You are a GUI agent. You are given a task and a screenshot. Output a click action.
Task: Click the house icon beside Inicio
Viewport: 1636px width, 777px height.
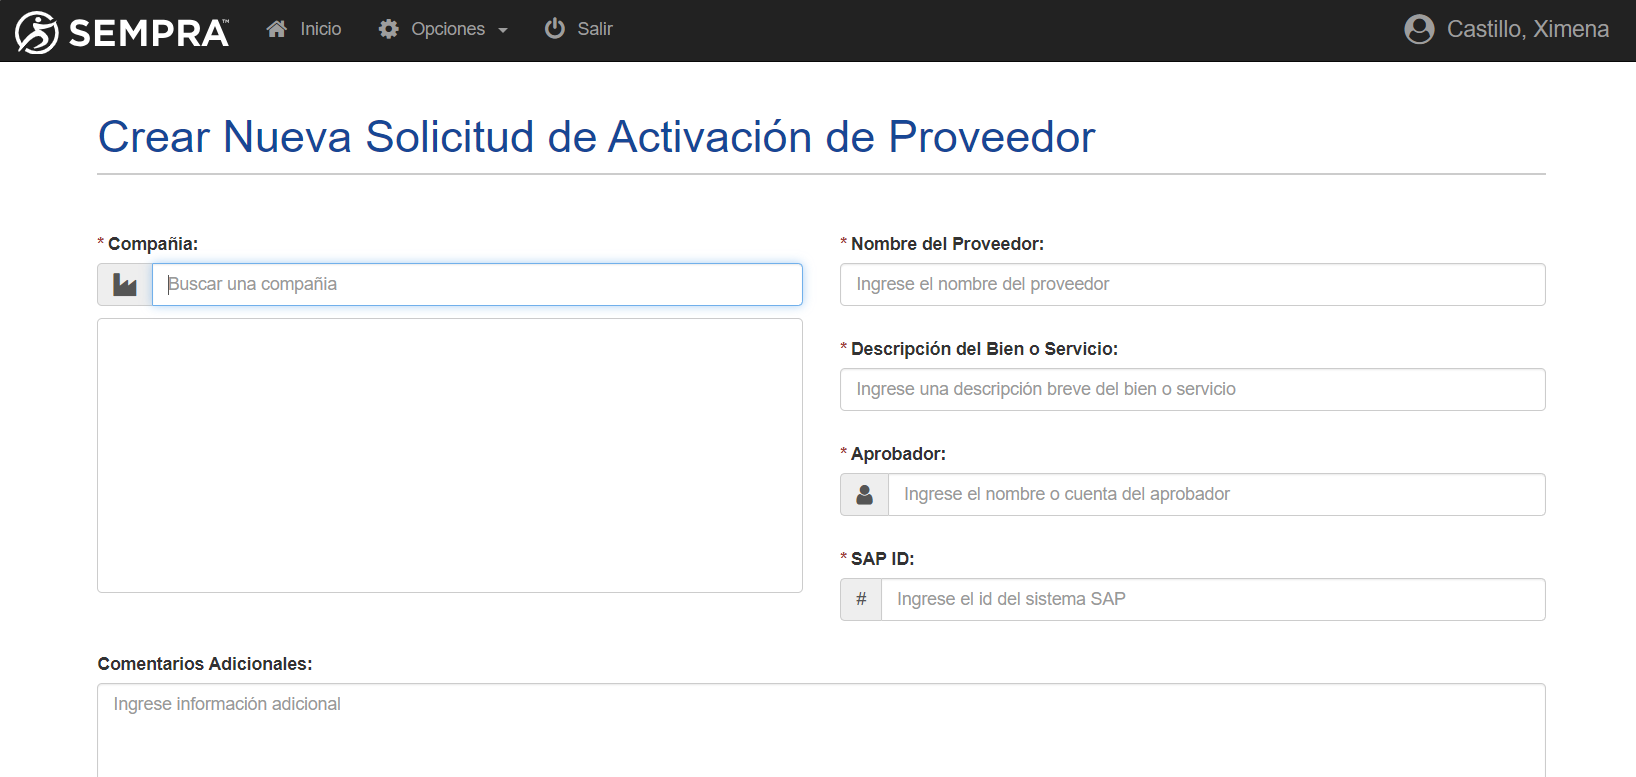click(x=277, y=29)
